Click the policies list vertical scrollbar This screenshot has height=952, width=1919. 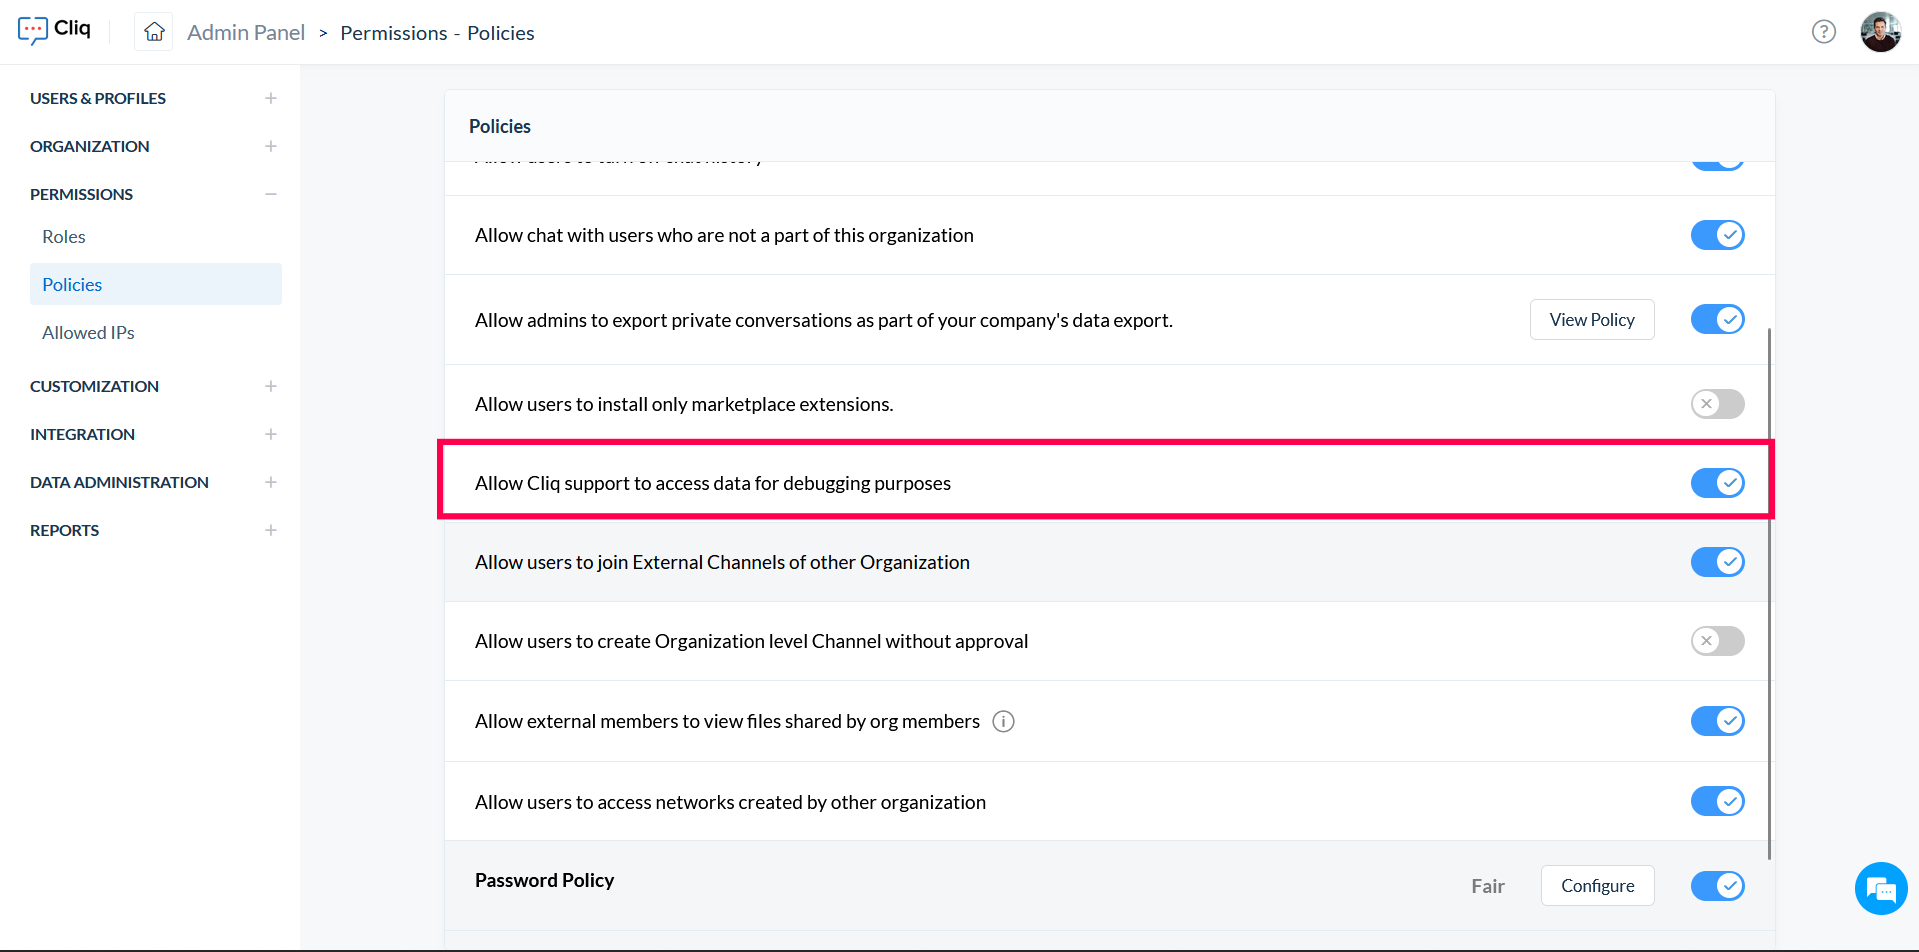pyautogui.click(x=1769, y=593)
